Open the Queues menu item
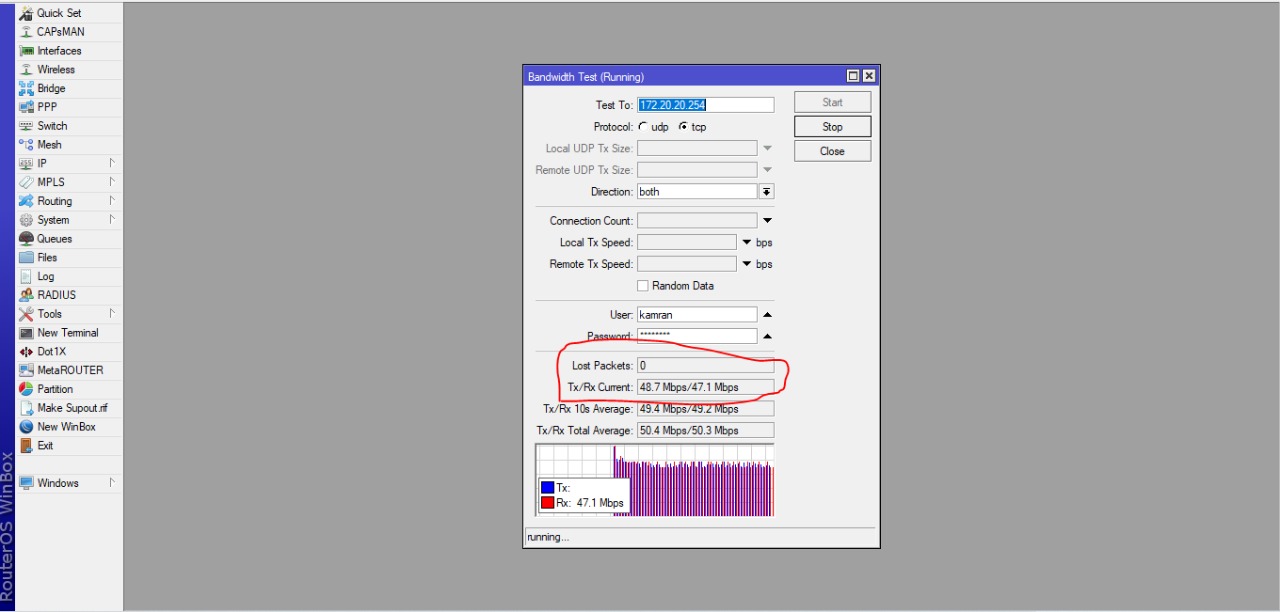This screenshot has height=612, width=1280. pyautogui.click(x=70, y=239)
